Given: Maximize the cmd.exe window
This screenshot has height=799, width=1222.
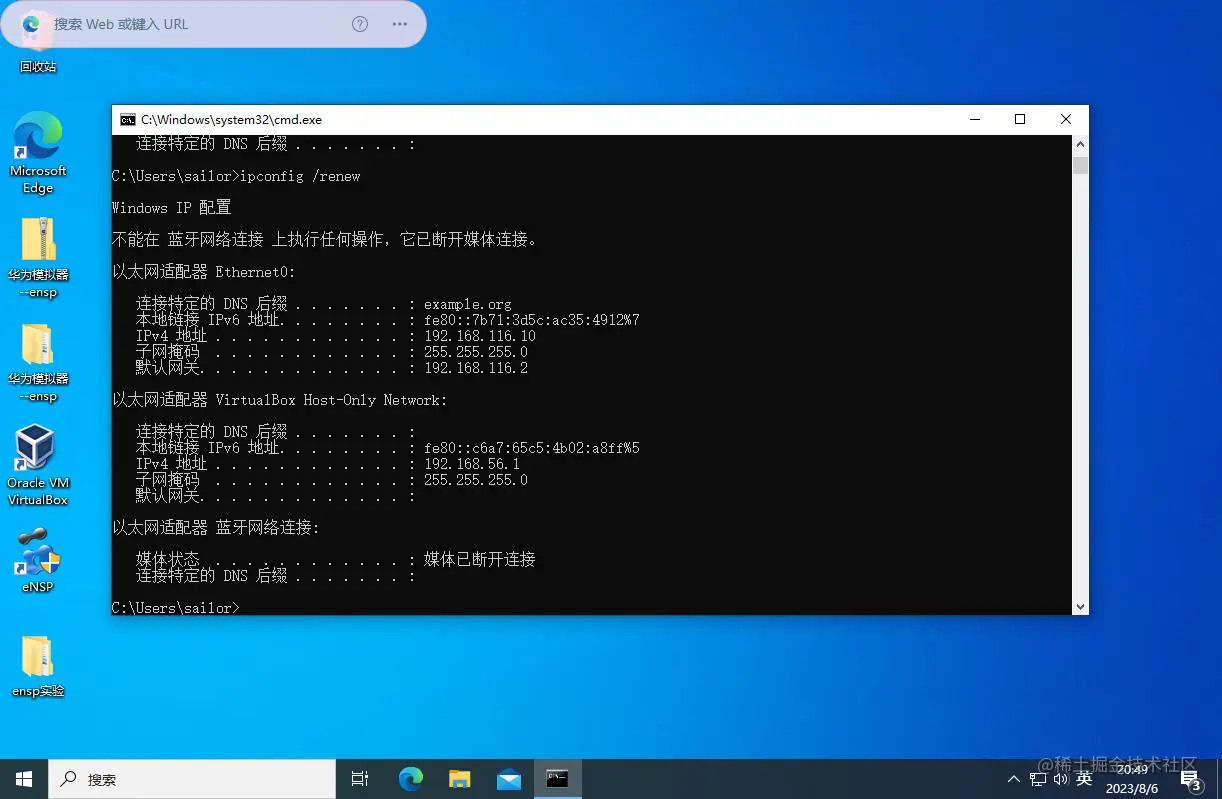Looking at the screenshot, I should [1020, 120].
